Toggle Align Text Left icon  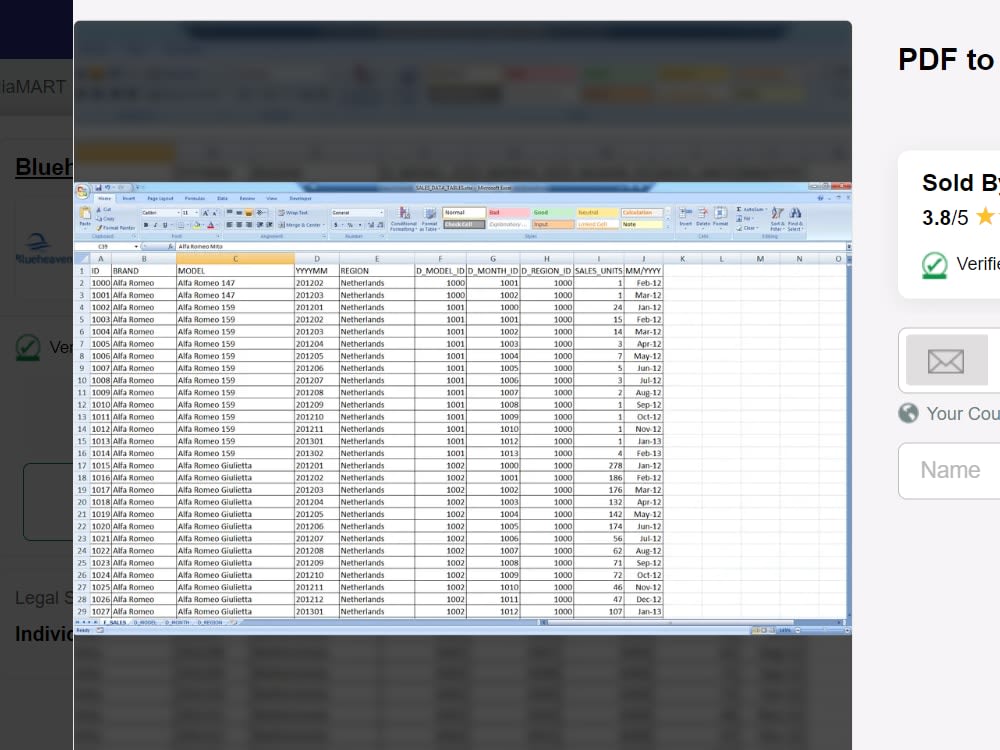coord(229,225)
